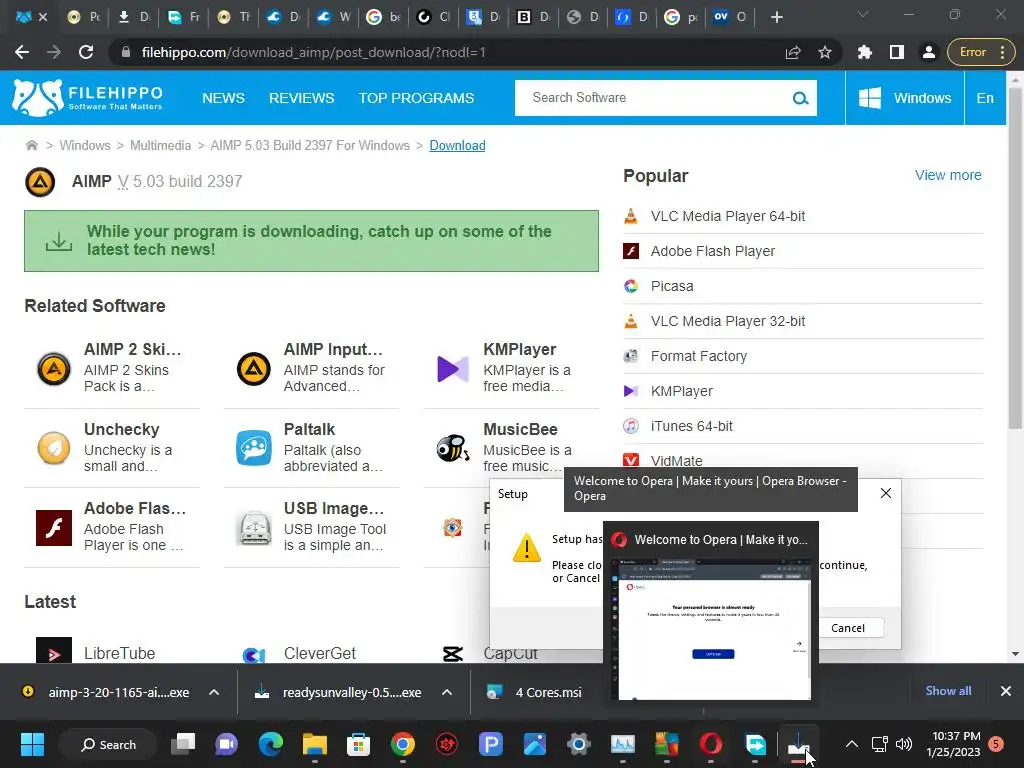Click View more in Popular

[x=948, y=175]
